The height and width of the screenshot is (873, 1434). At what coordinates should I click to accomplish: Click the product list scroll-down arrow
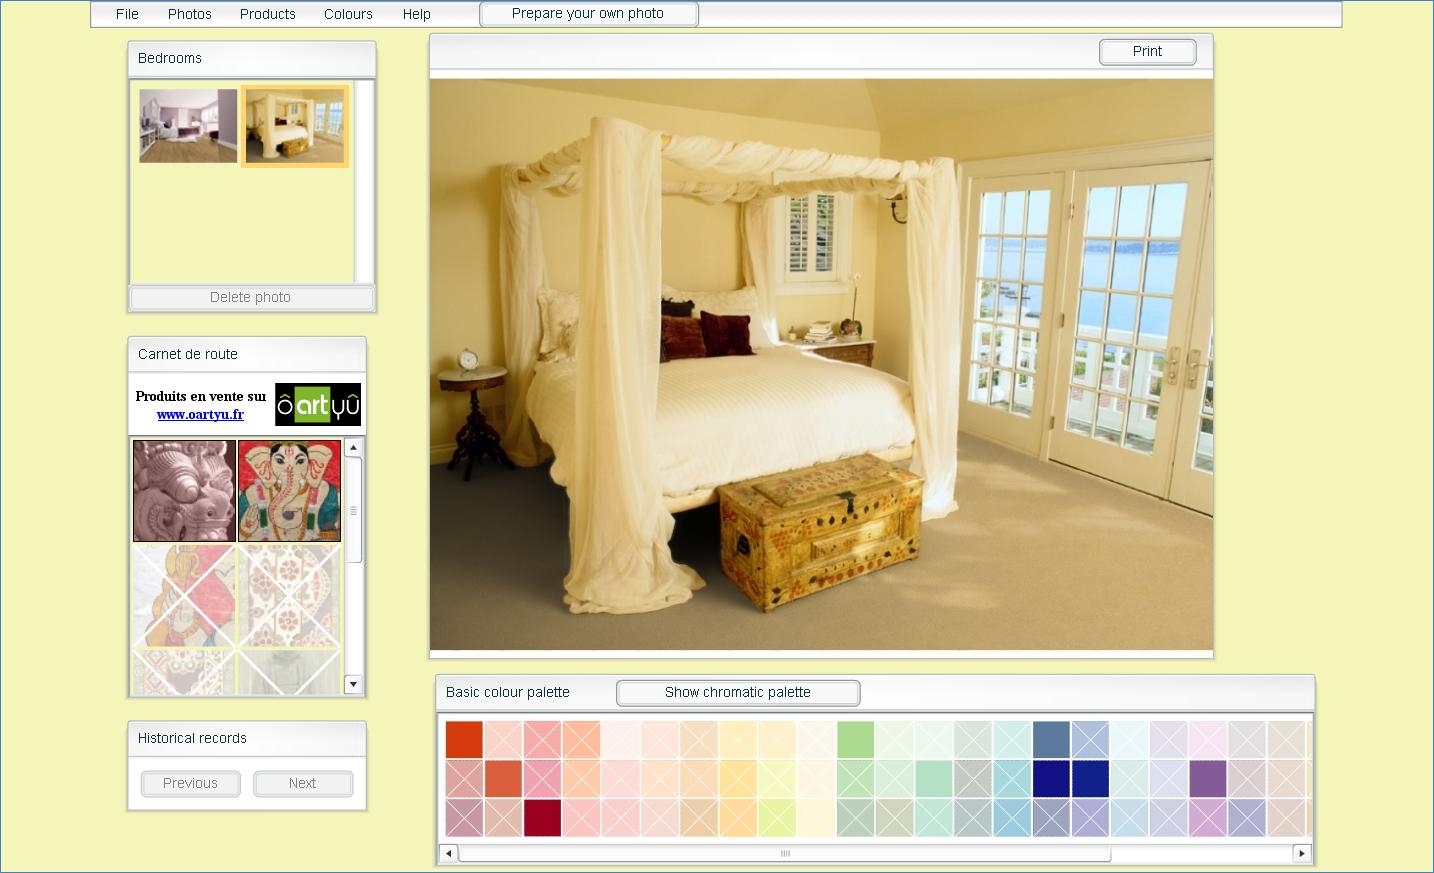[x=353, y=684]
